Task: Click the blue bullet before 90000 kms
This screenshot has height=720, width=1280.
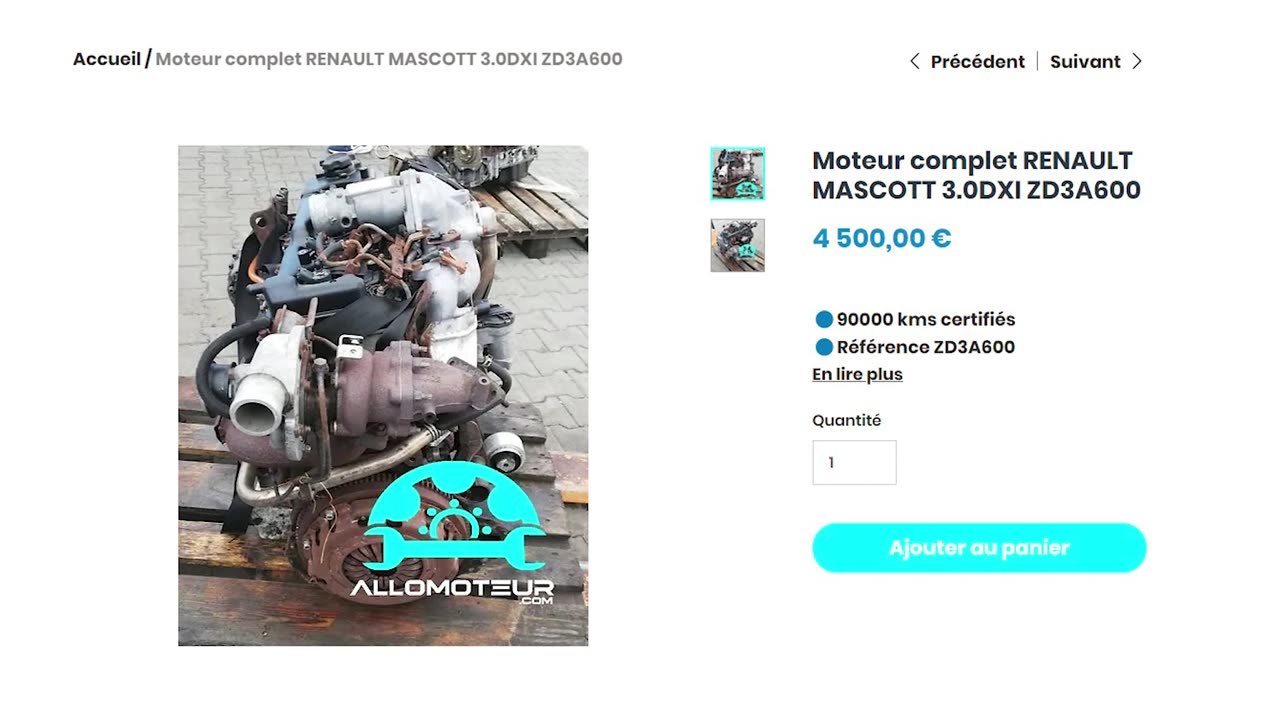Action: 824,320
